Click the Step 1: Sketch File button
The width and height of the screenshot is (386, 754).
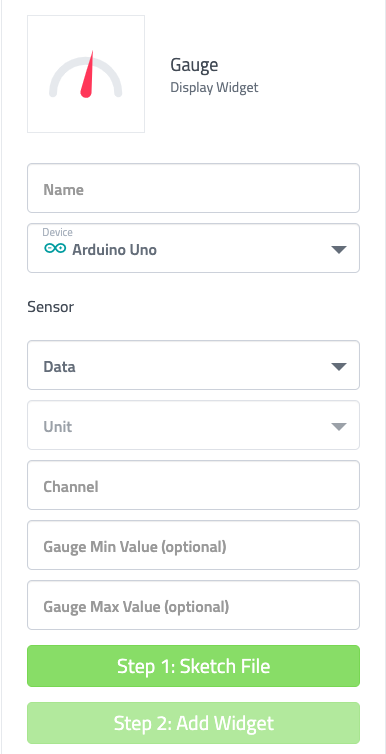(x=193, y=666)
